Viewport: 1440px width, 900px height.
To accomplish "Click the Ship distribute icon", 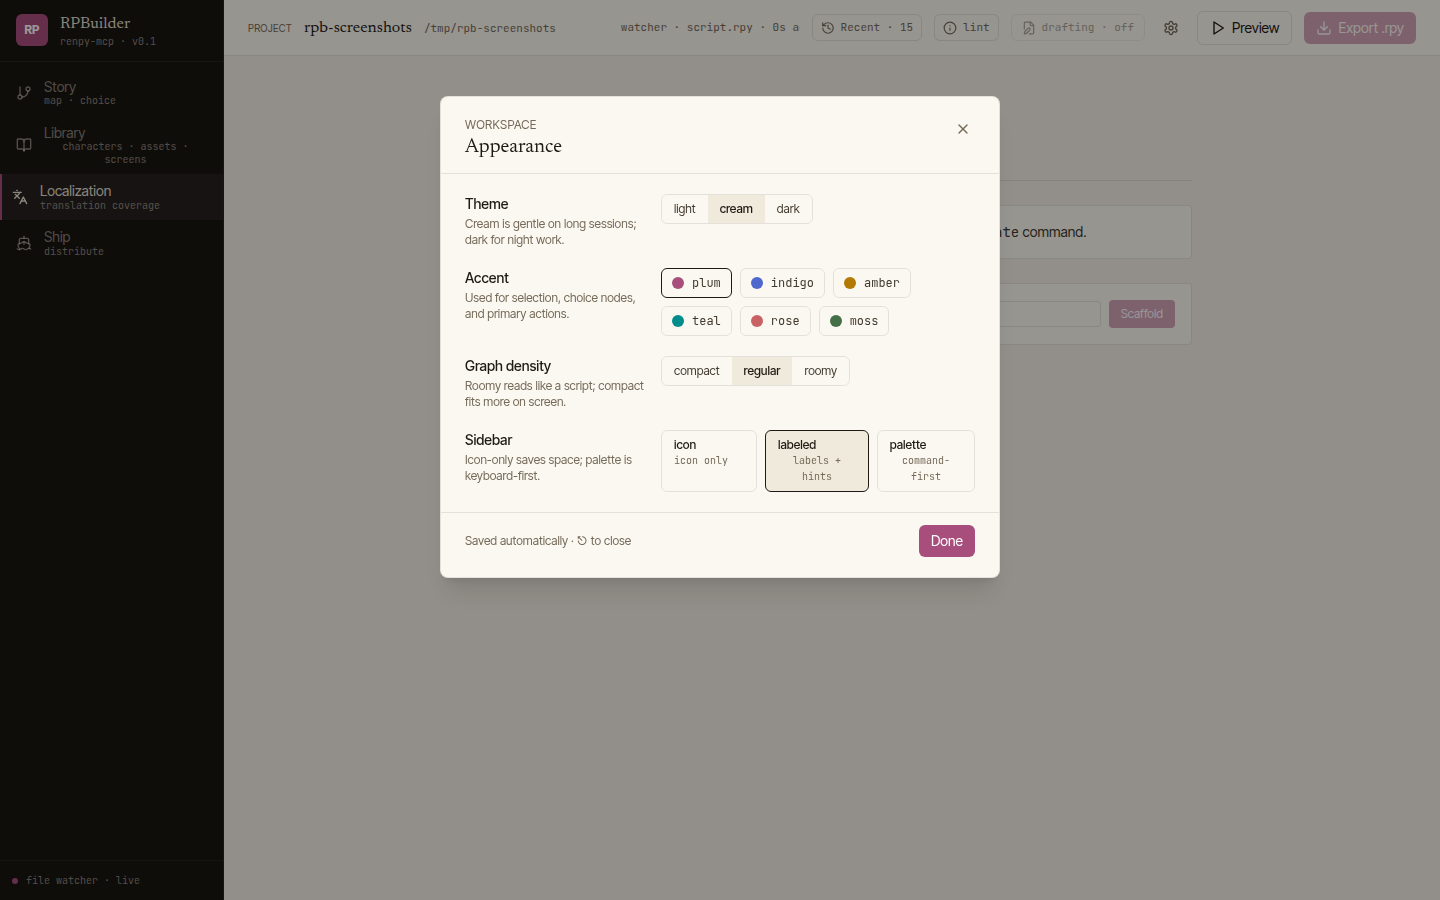I will click(24, 243).
